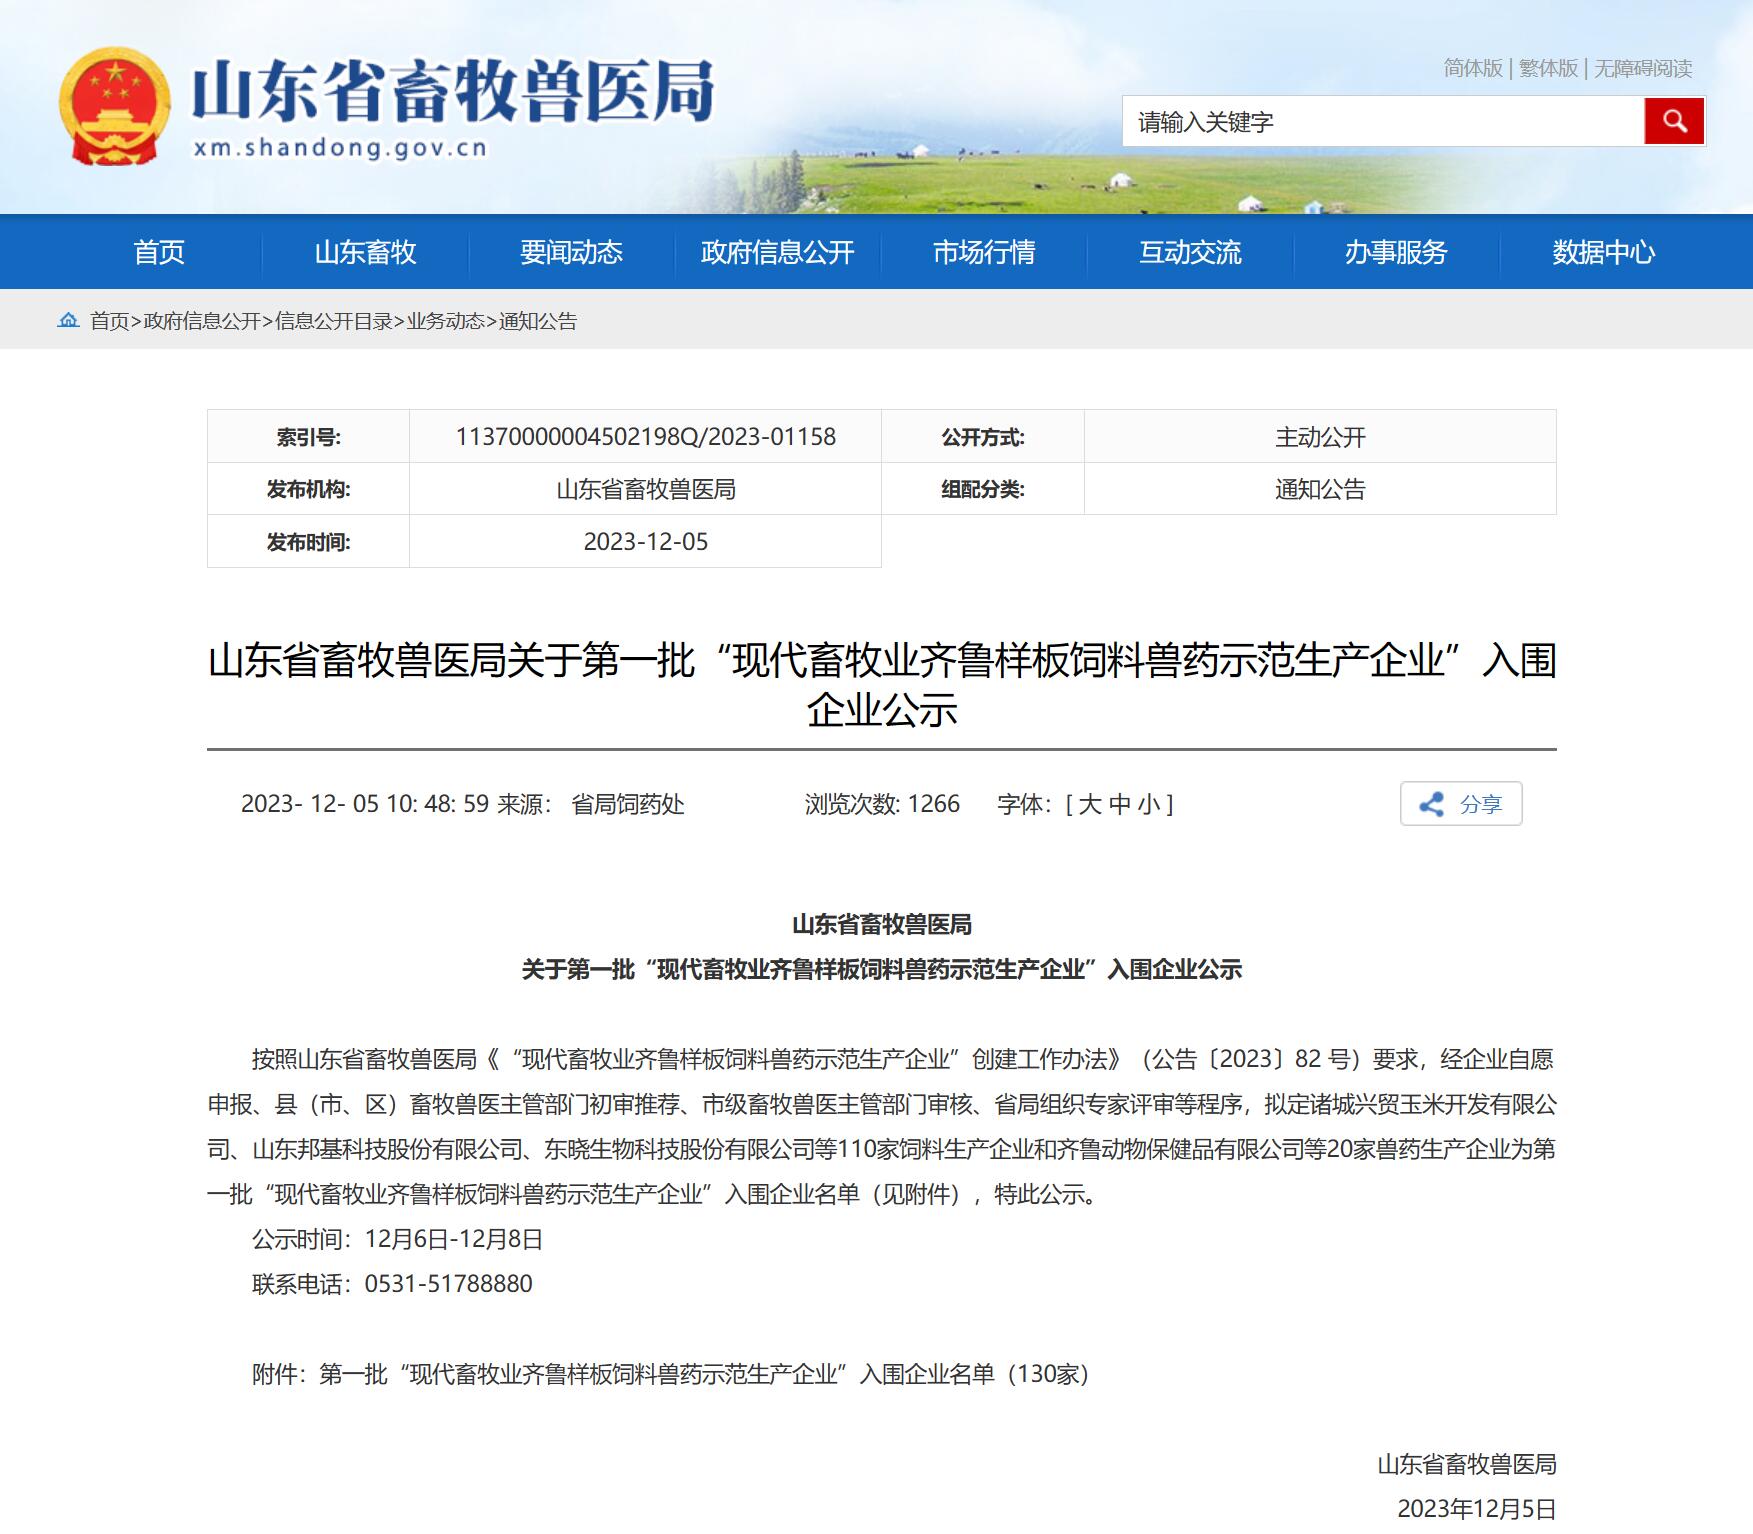Image resolution: width=1753 pixels, height=1534 pixels.
Task: Set font size to 小
Action: [1149, 804]
